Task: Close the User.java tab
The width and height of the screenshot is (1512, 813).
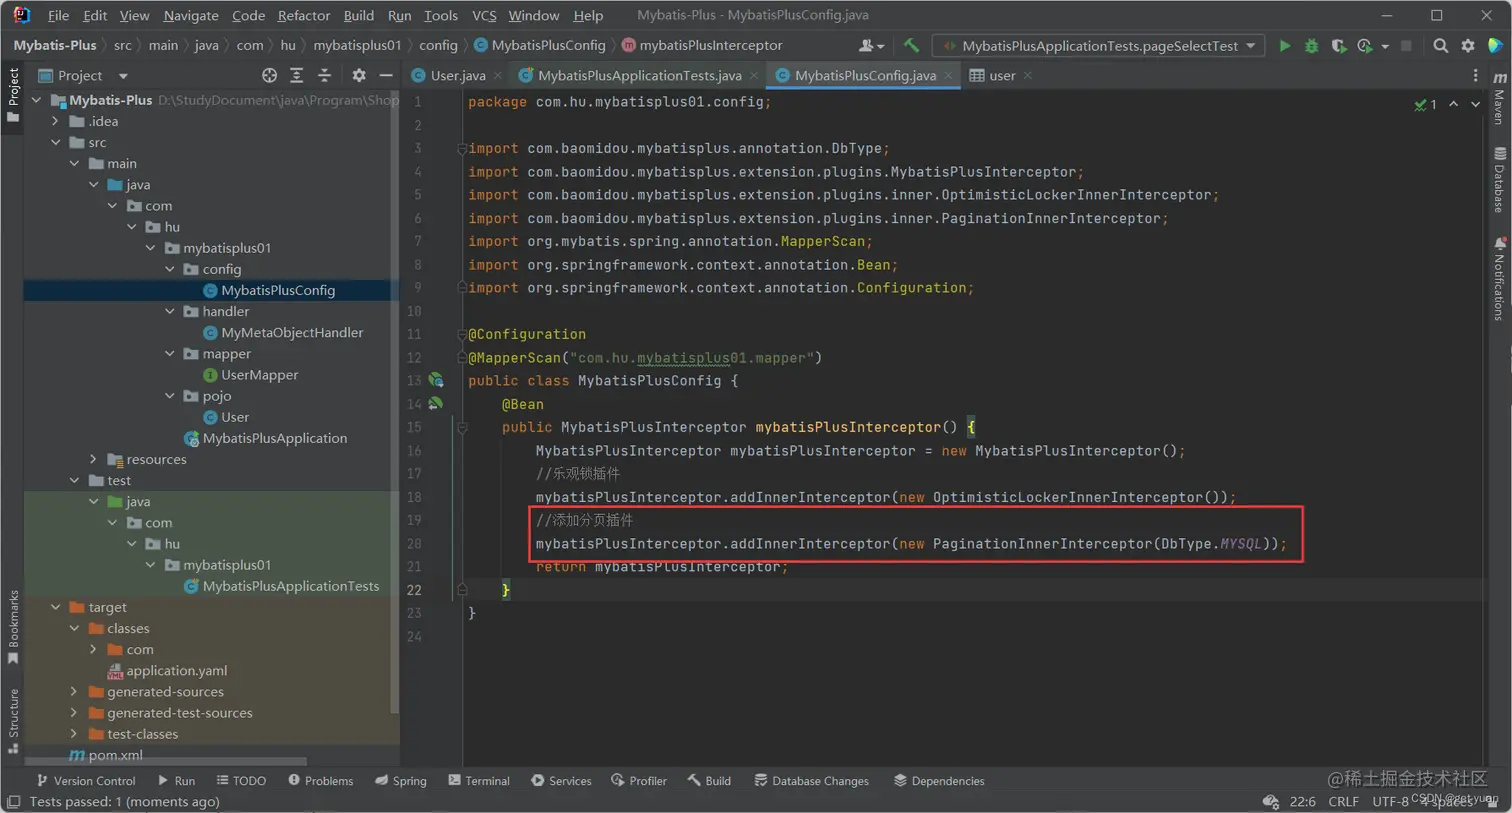Action: [x=498, y=75]
